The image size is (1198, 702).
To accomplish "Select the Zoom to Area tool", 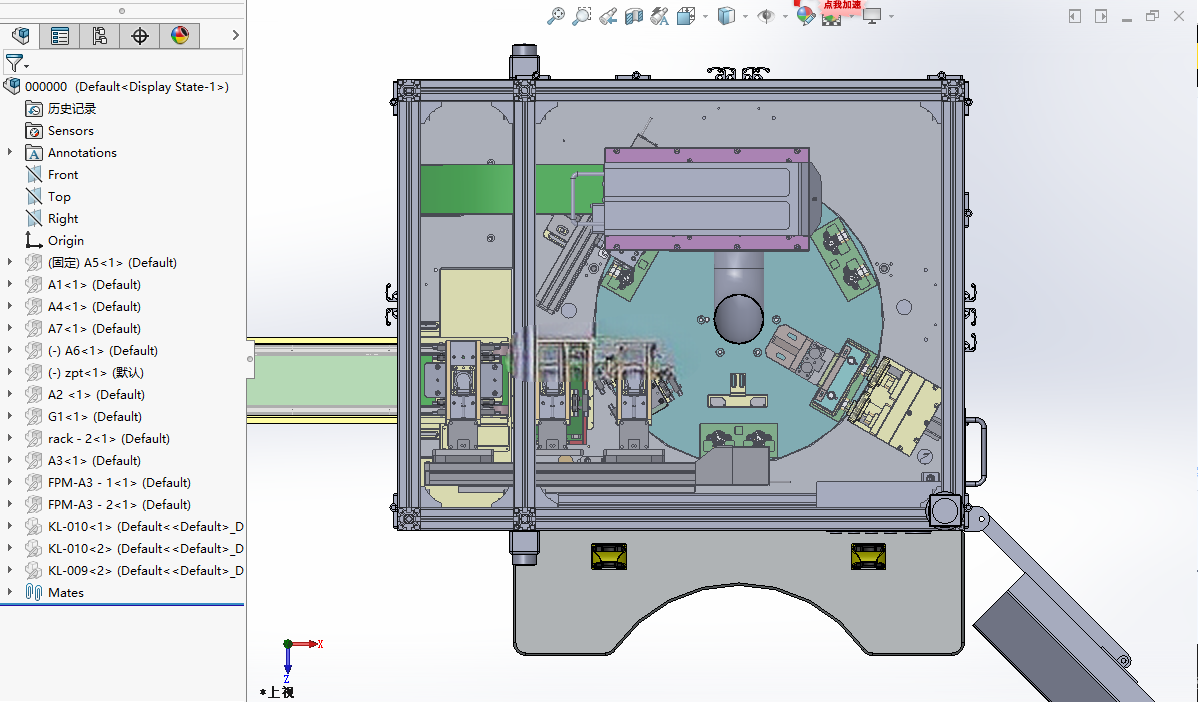I will pyautogui.click(x=582, y=15).
